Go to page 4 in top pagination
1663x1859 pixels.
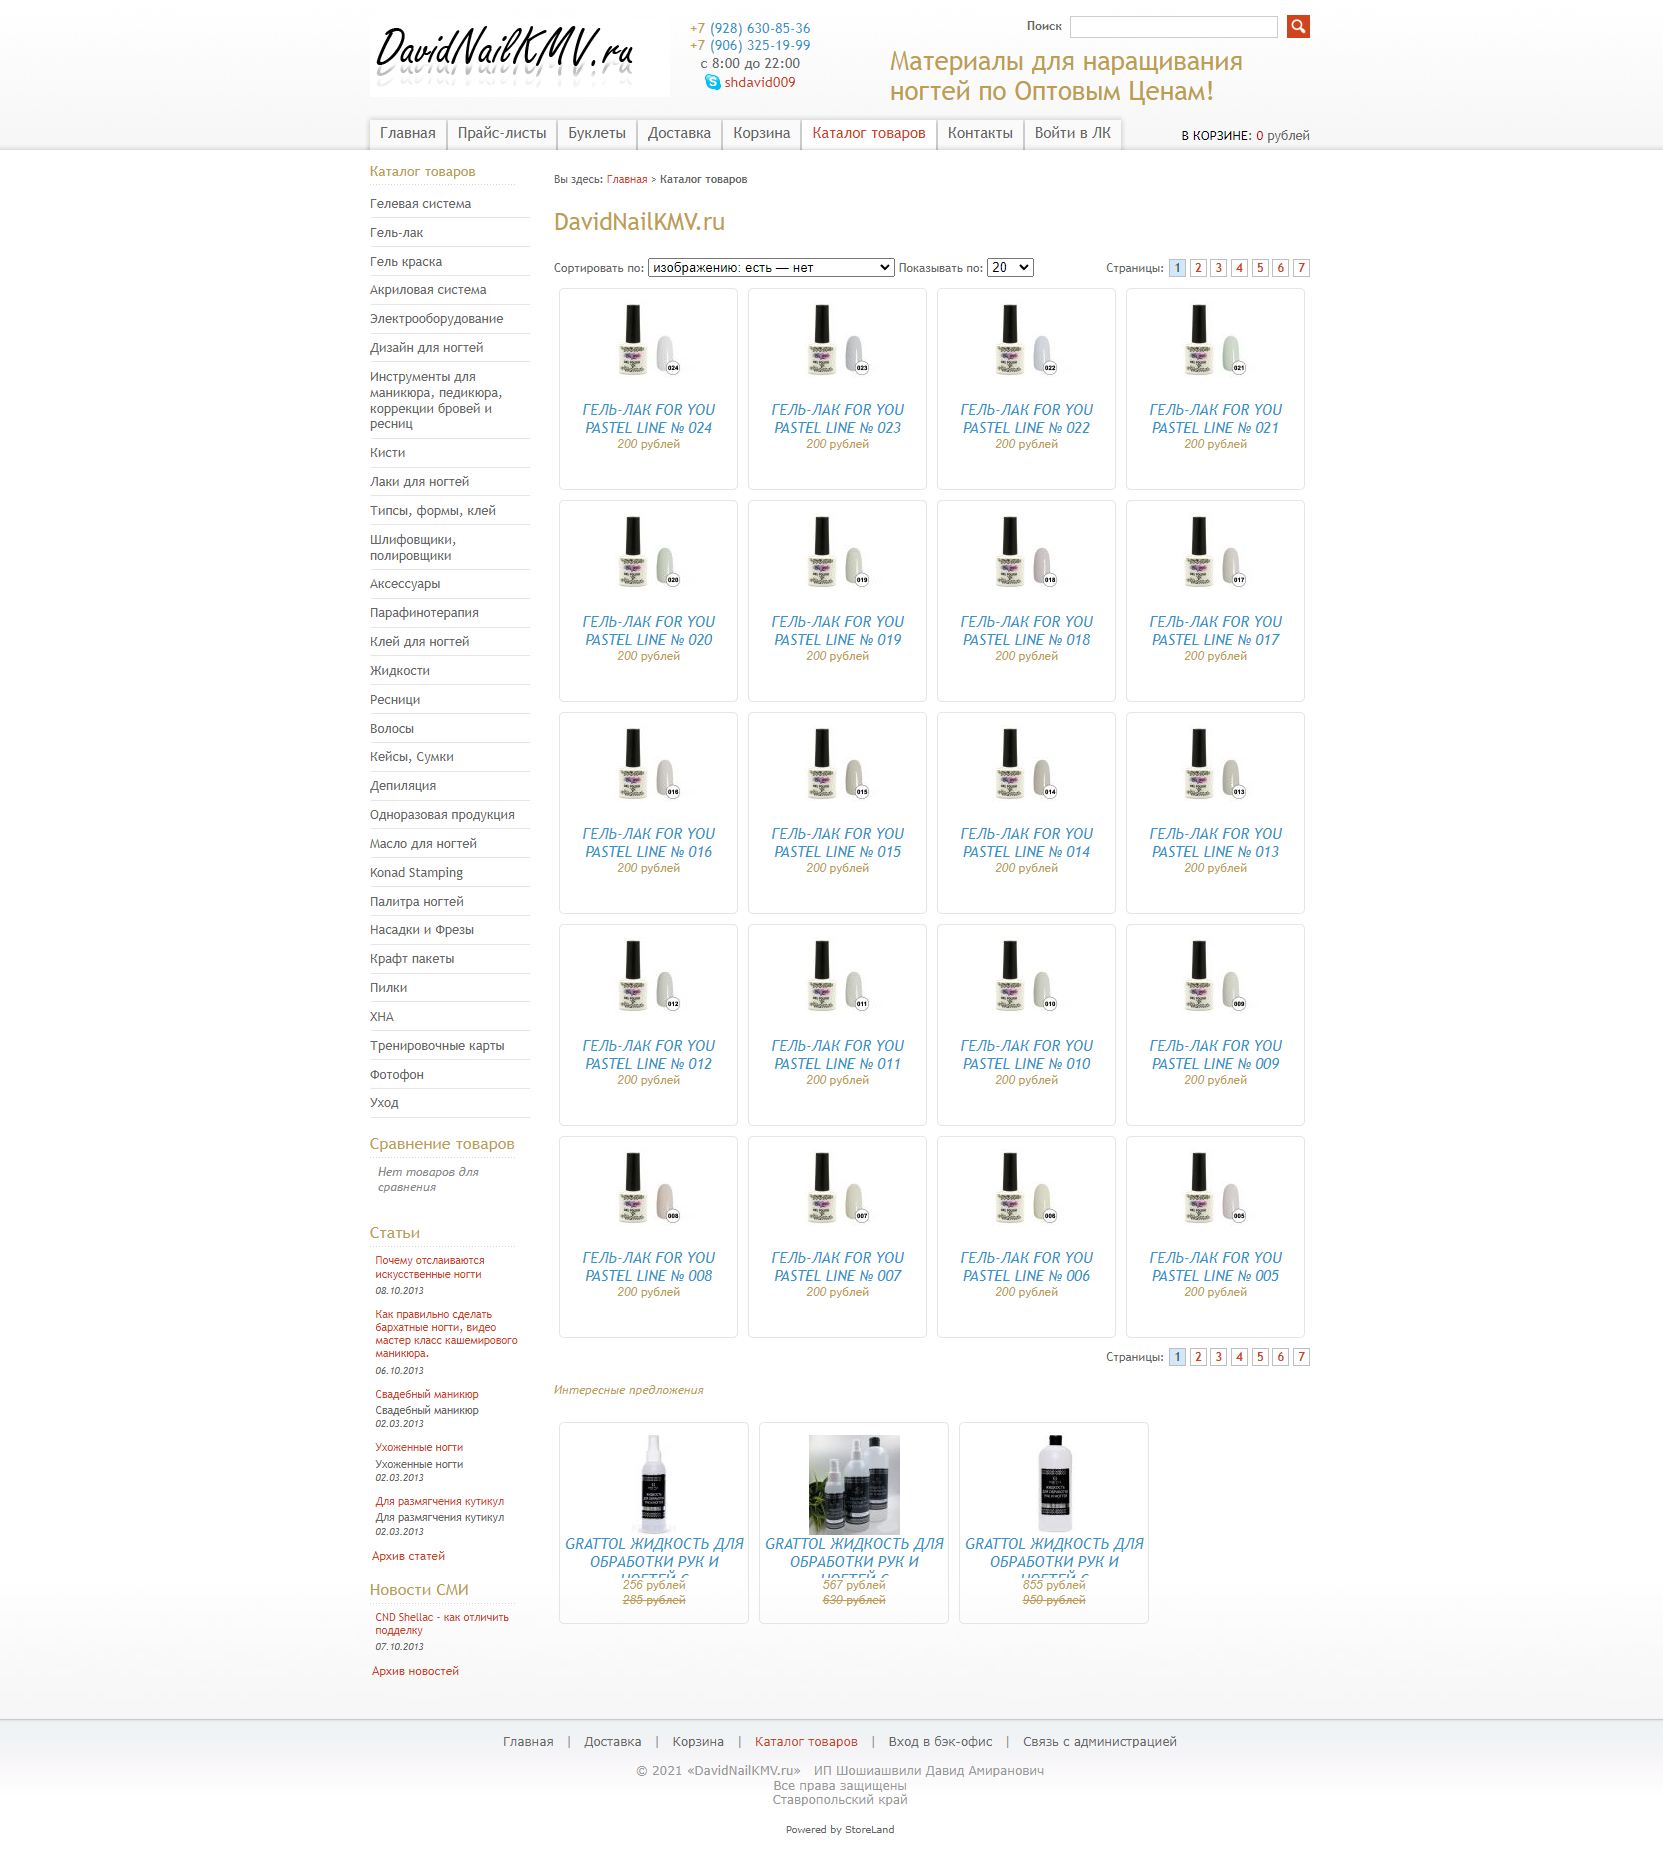(x=1239, y=268)
